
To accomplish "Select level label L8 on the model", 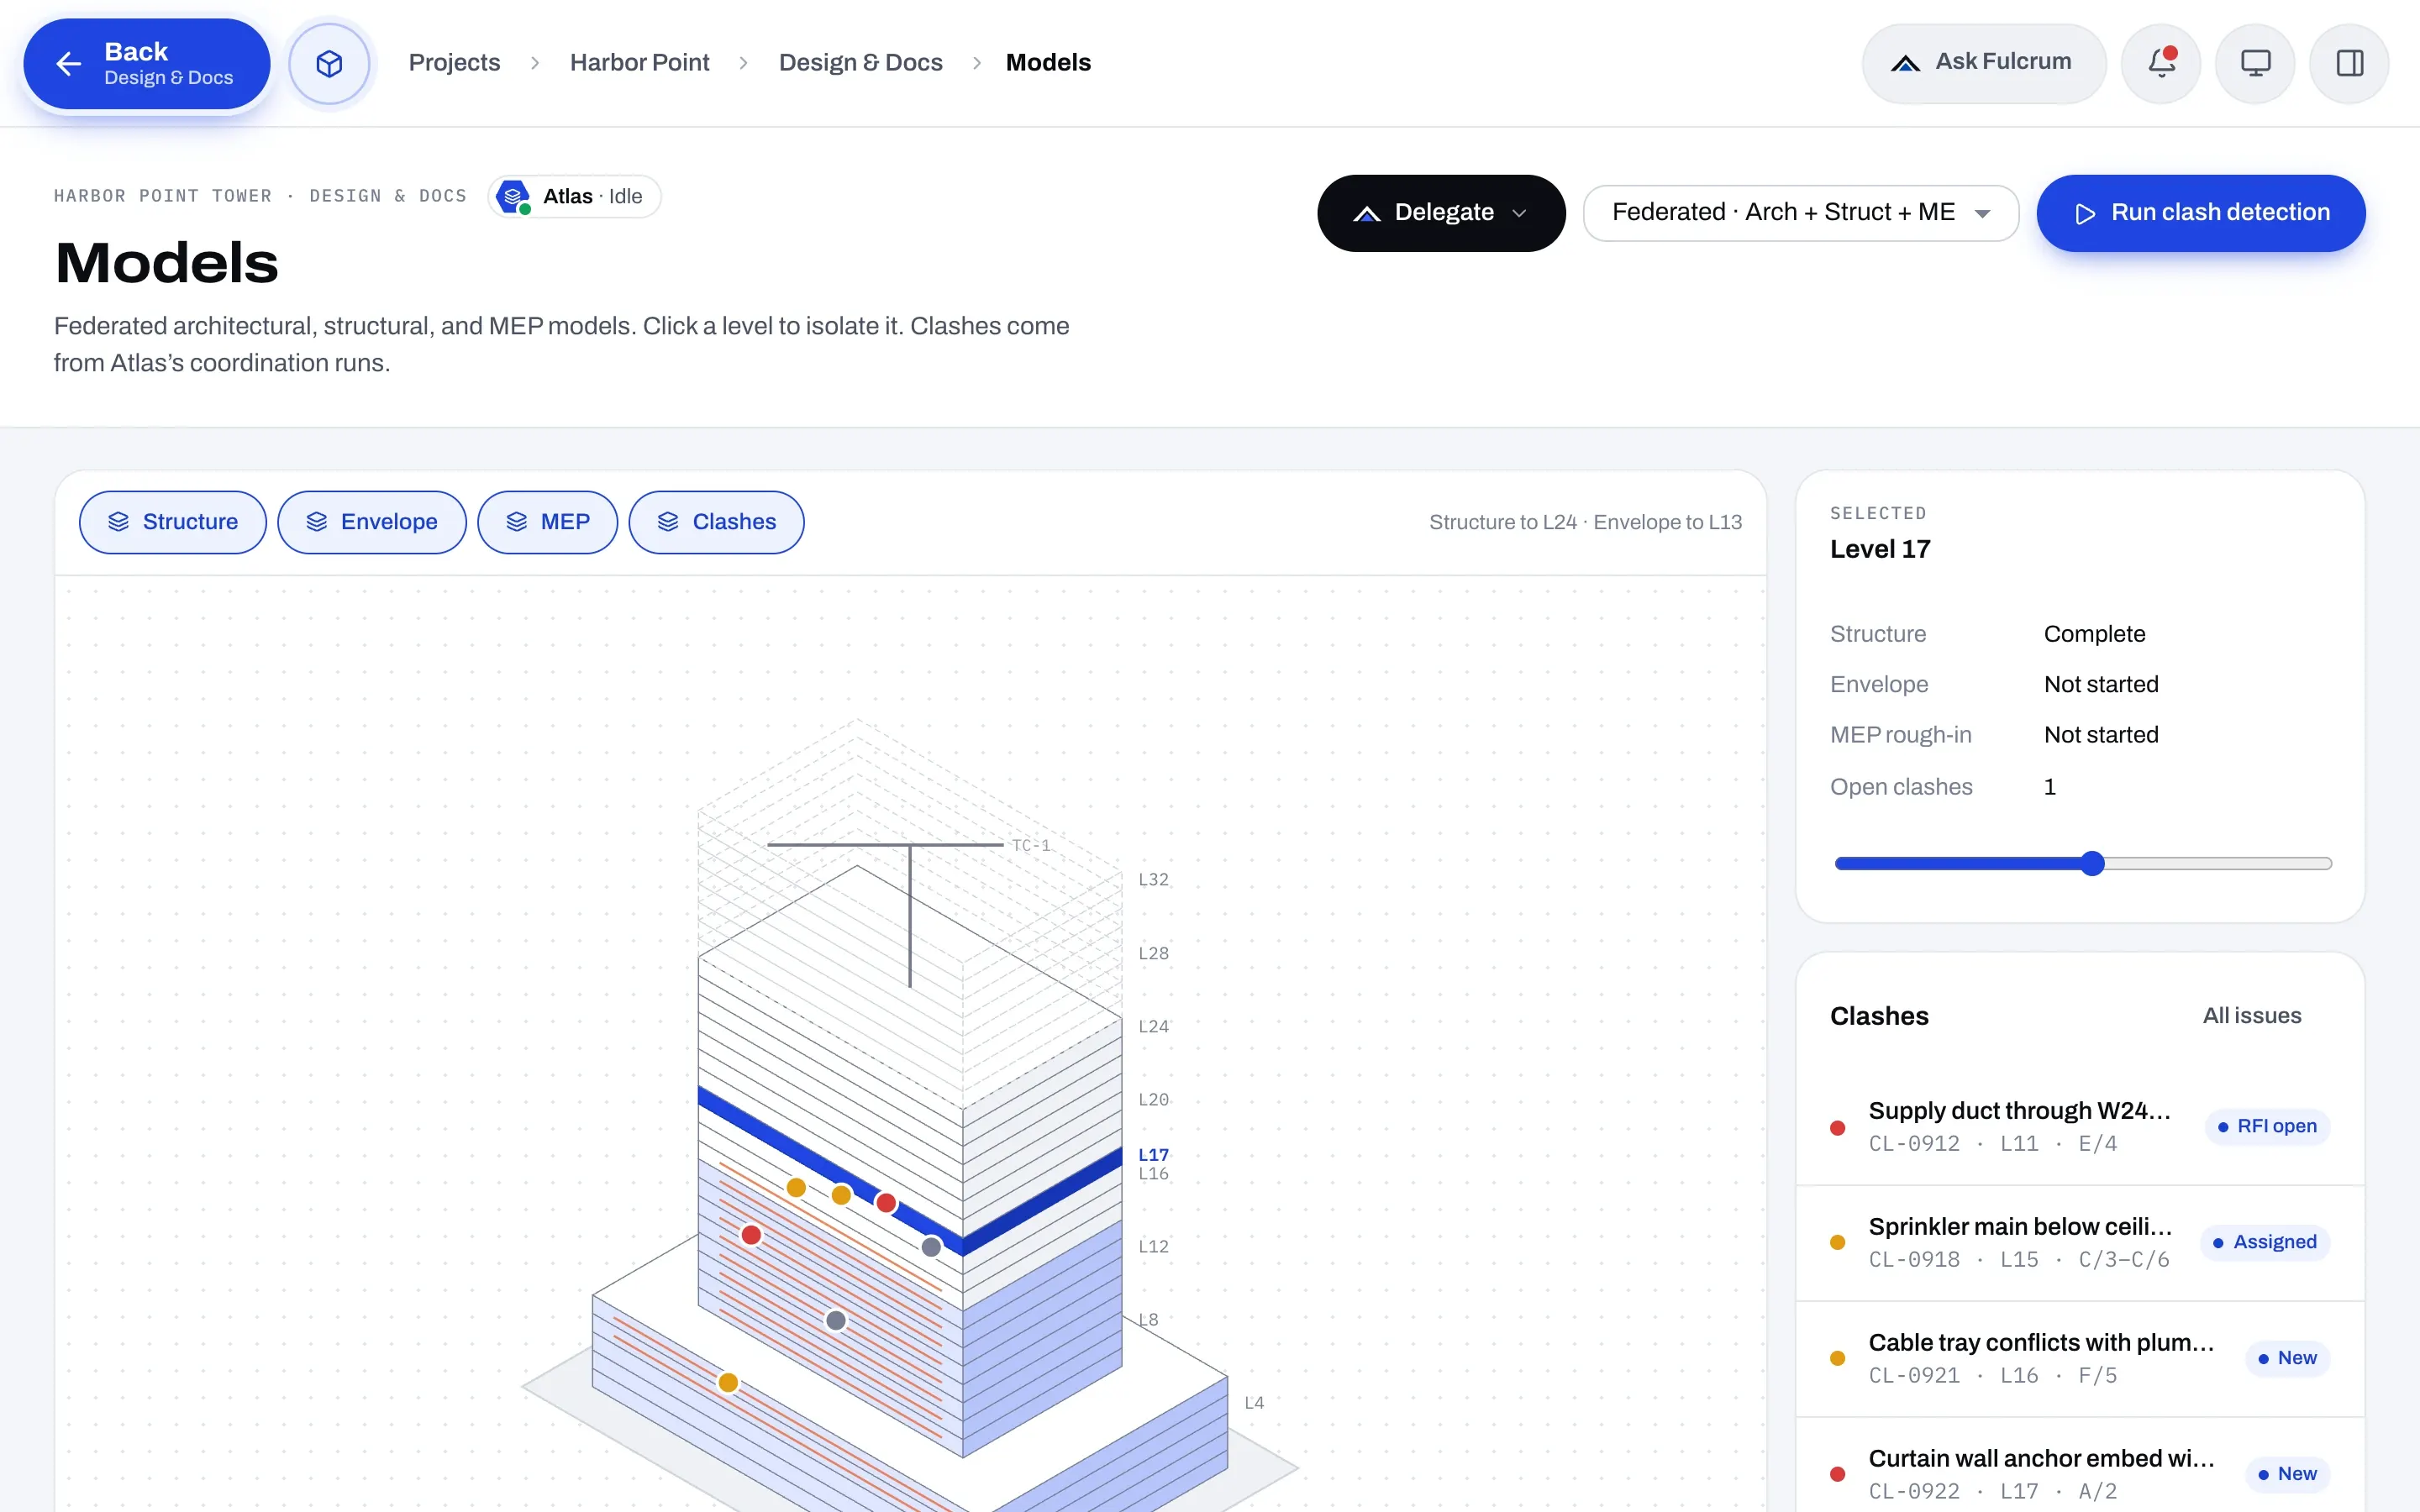I will 1149,1320.
